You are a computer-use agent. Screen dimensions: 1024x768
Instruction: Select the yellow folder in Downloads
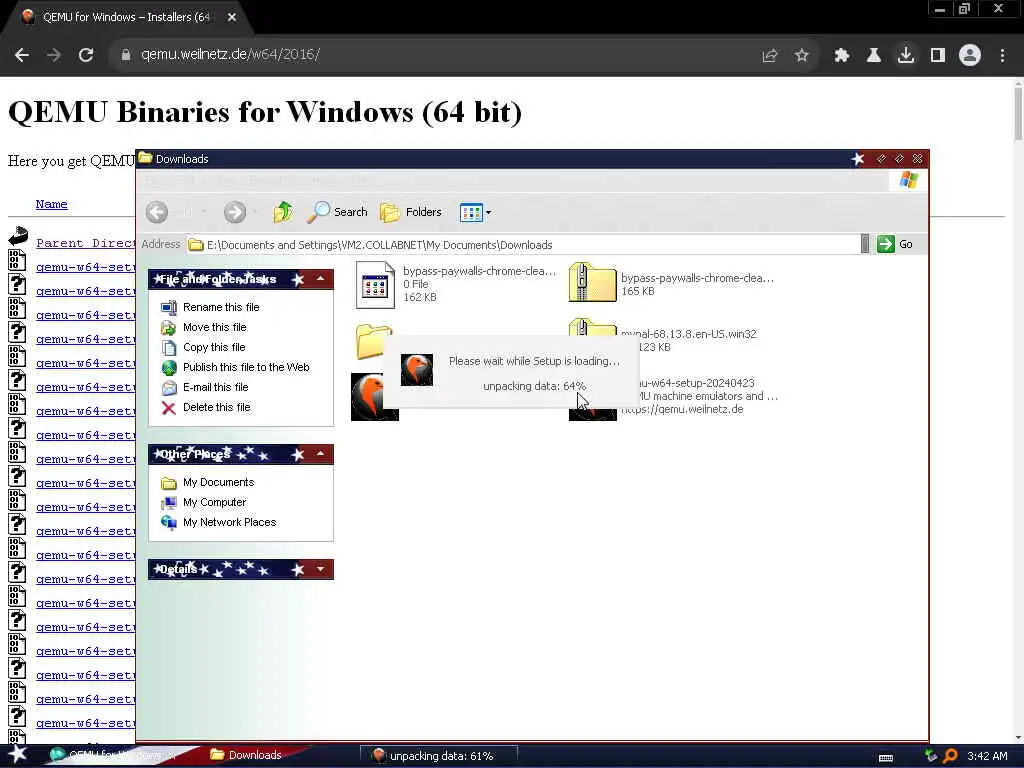tap(370, 341)
